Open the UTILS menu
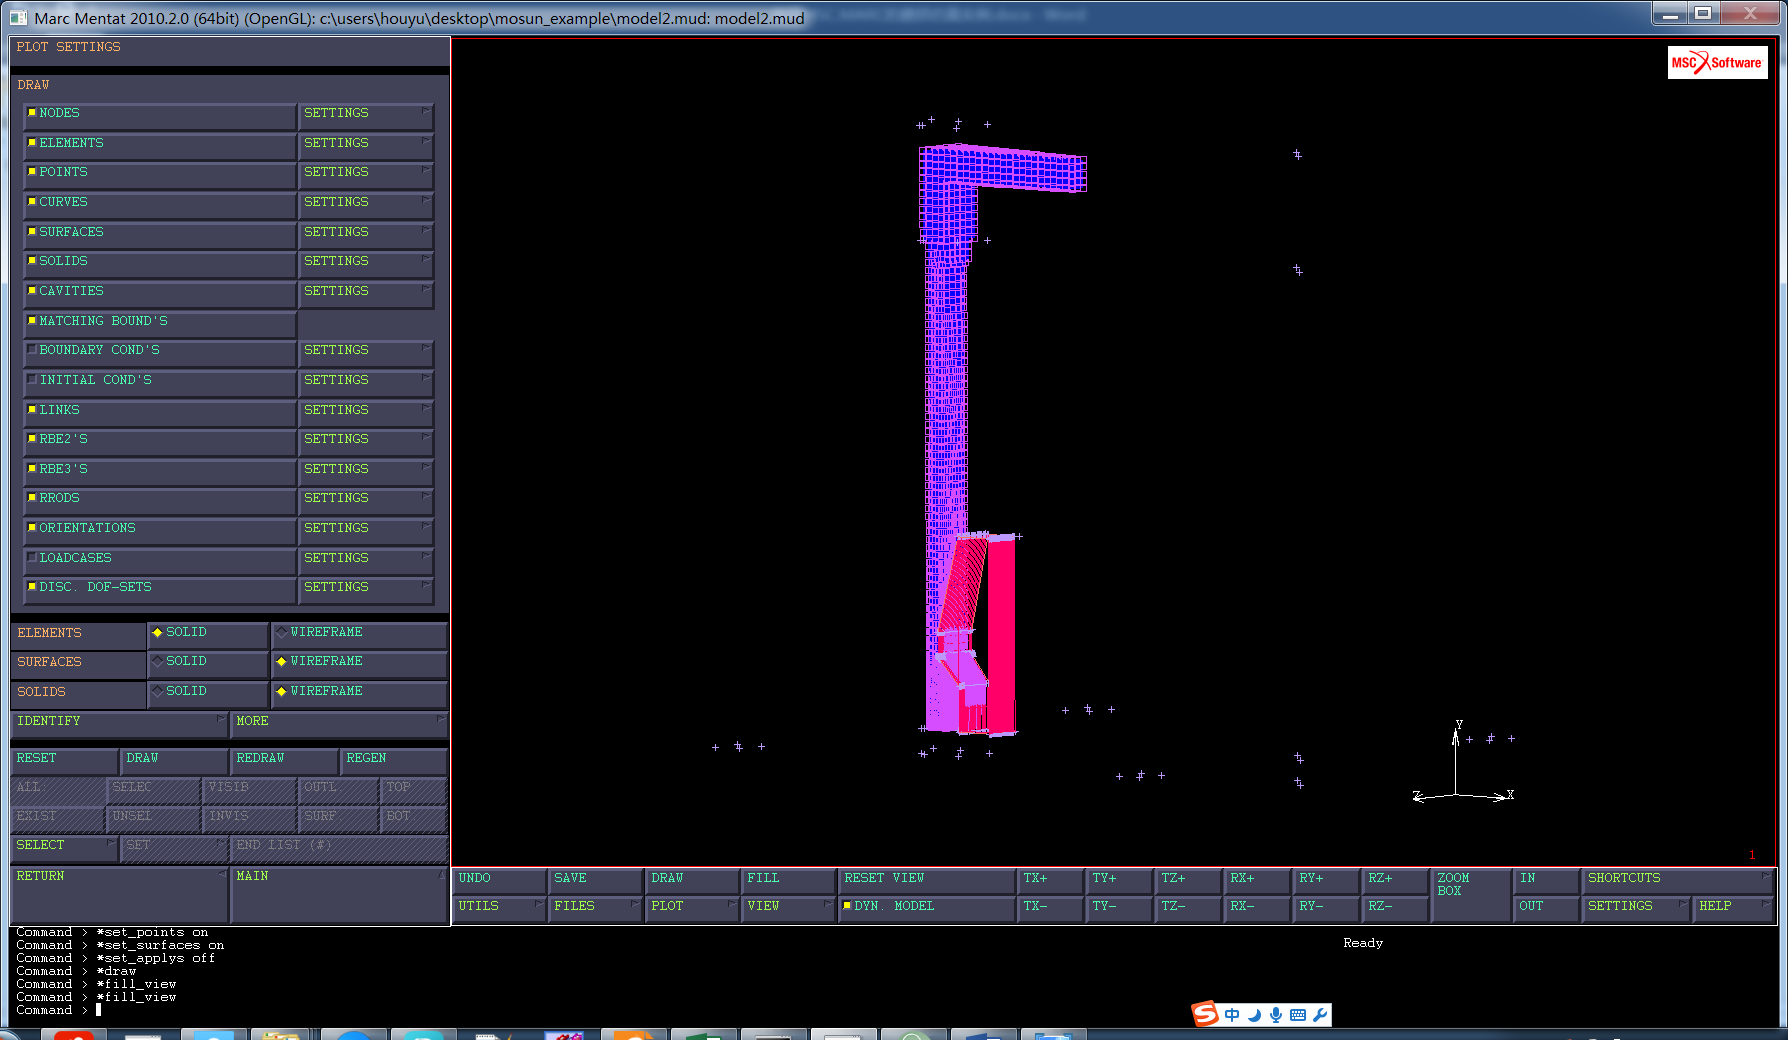Viewport: 1788px width, 1040px height. (x=499, y=907)
